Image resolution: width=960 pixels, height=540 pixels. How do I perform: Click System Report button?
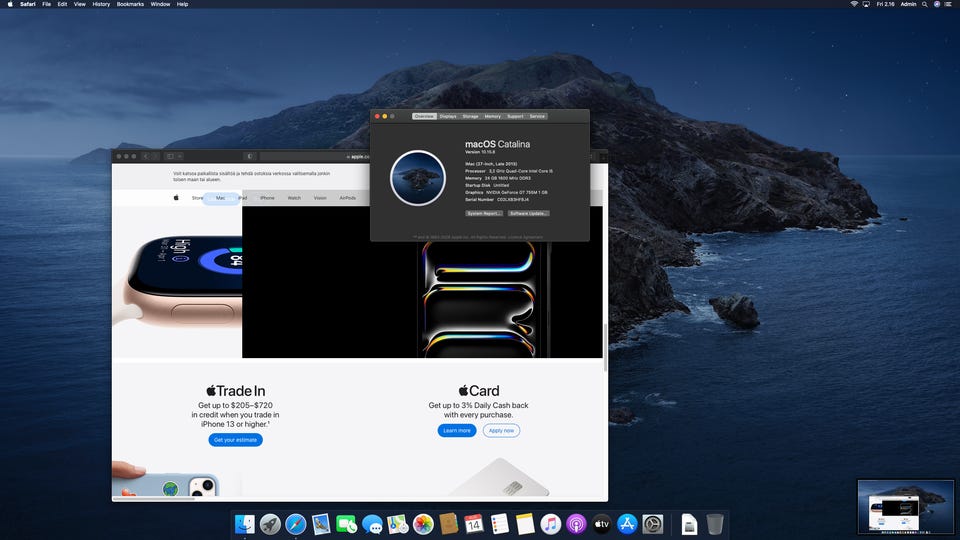tap(484, 214)
